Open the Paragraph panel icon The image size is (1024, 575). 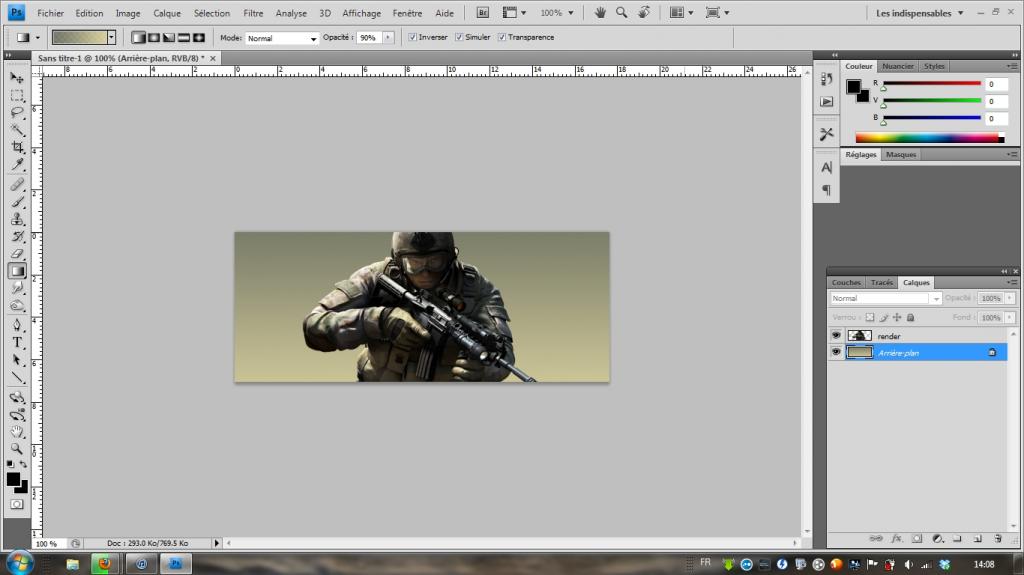(x=826, y=190)
